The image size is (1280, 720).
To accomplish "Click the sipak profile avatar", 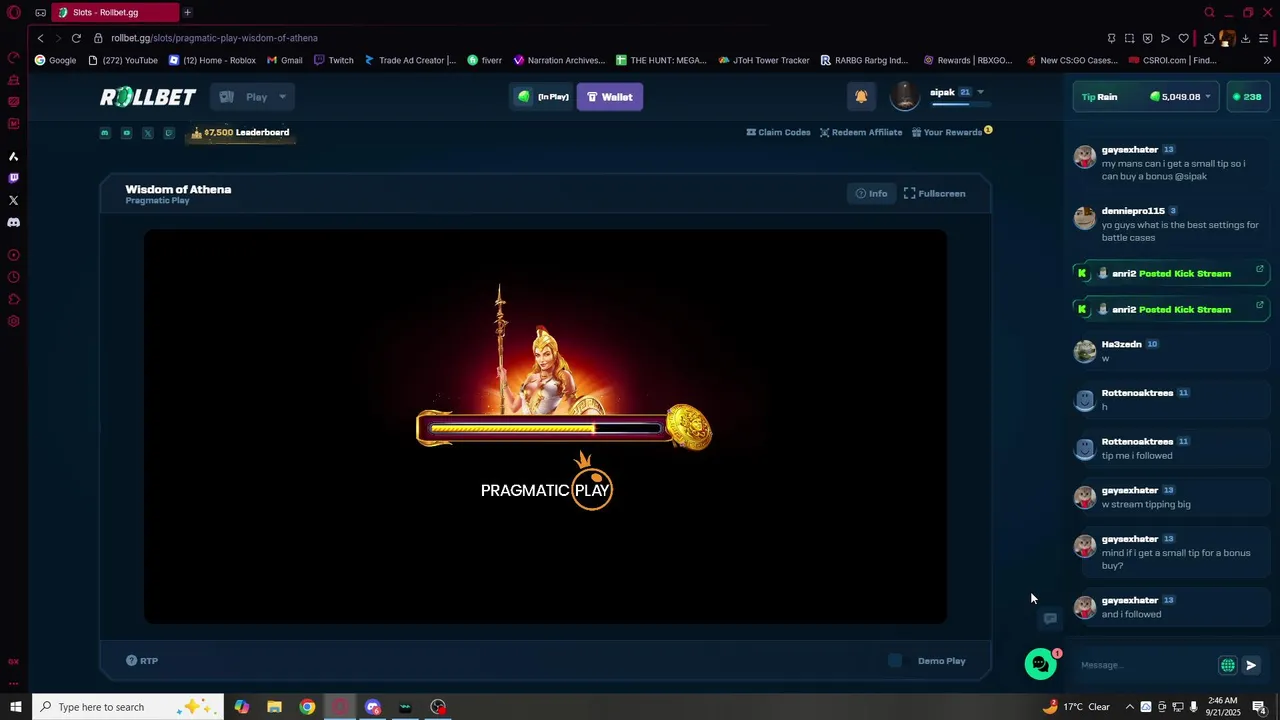I will pos(905,96).
